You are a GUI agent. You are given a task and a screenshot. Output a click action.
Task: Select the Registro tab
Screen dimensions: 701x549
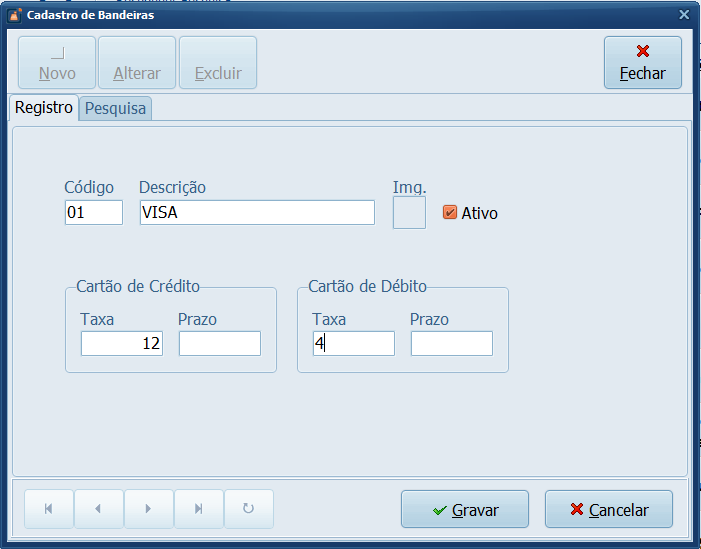tap(44, 107)
